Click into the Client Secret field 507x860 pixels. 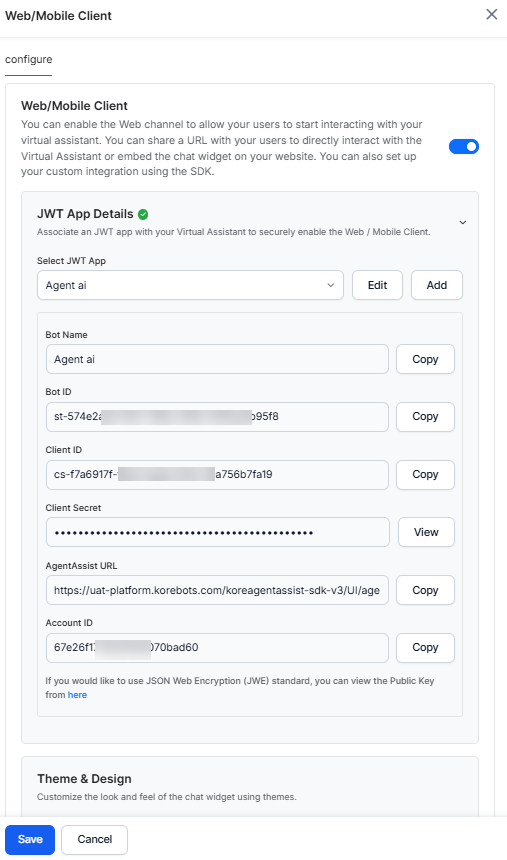pos(218,532)
